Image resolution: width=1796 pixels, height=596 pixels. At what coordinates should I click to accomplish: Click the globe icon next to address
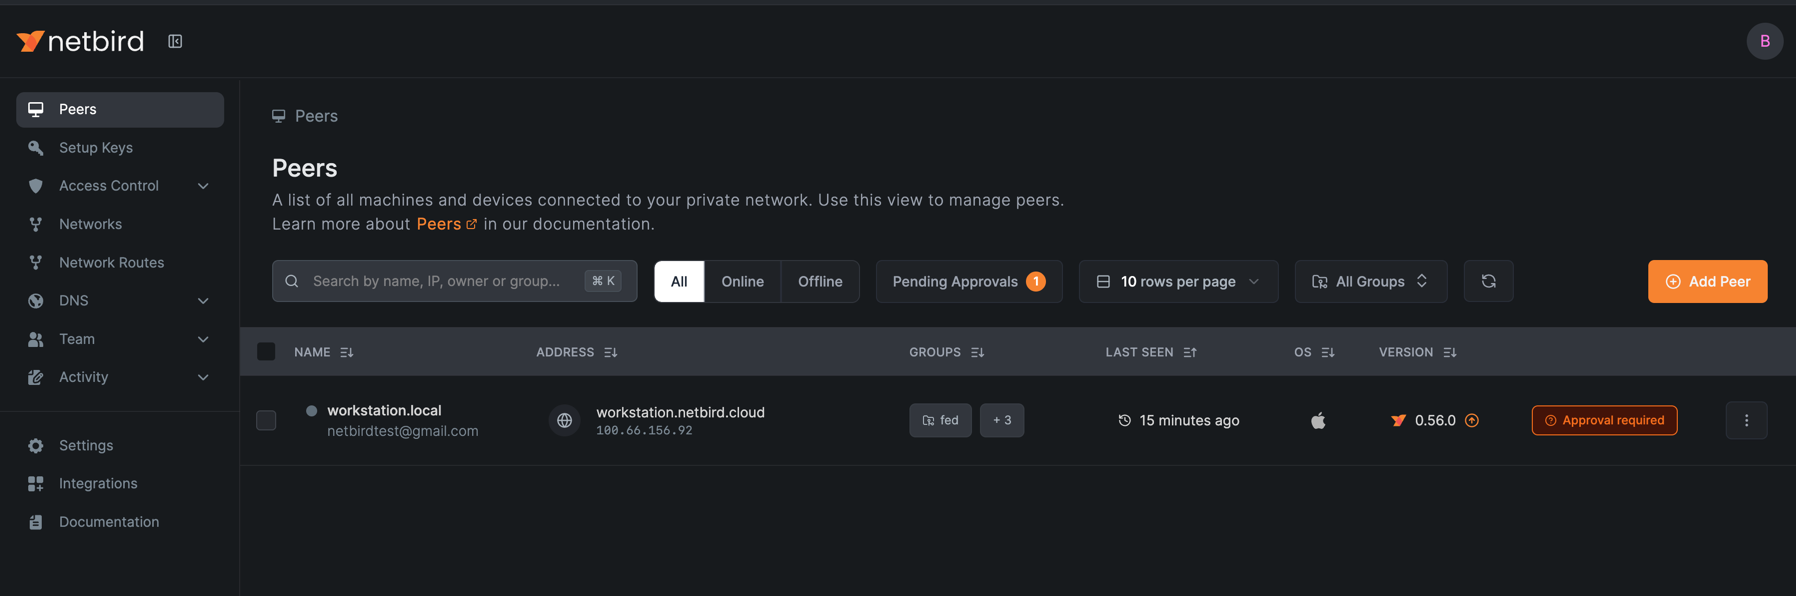coord(565,421)
